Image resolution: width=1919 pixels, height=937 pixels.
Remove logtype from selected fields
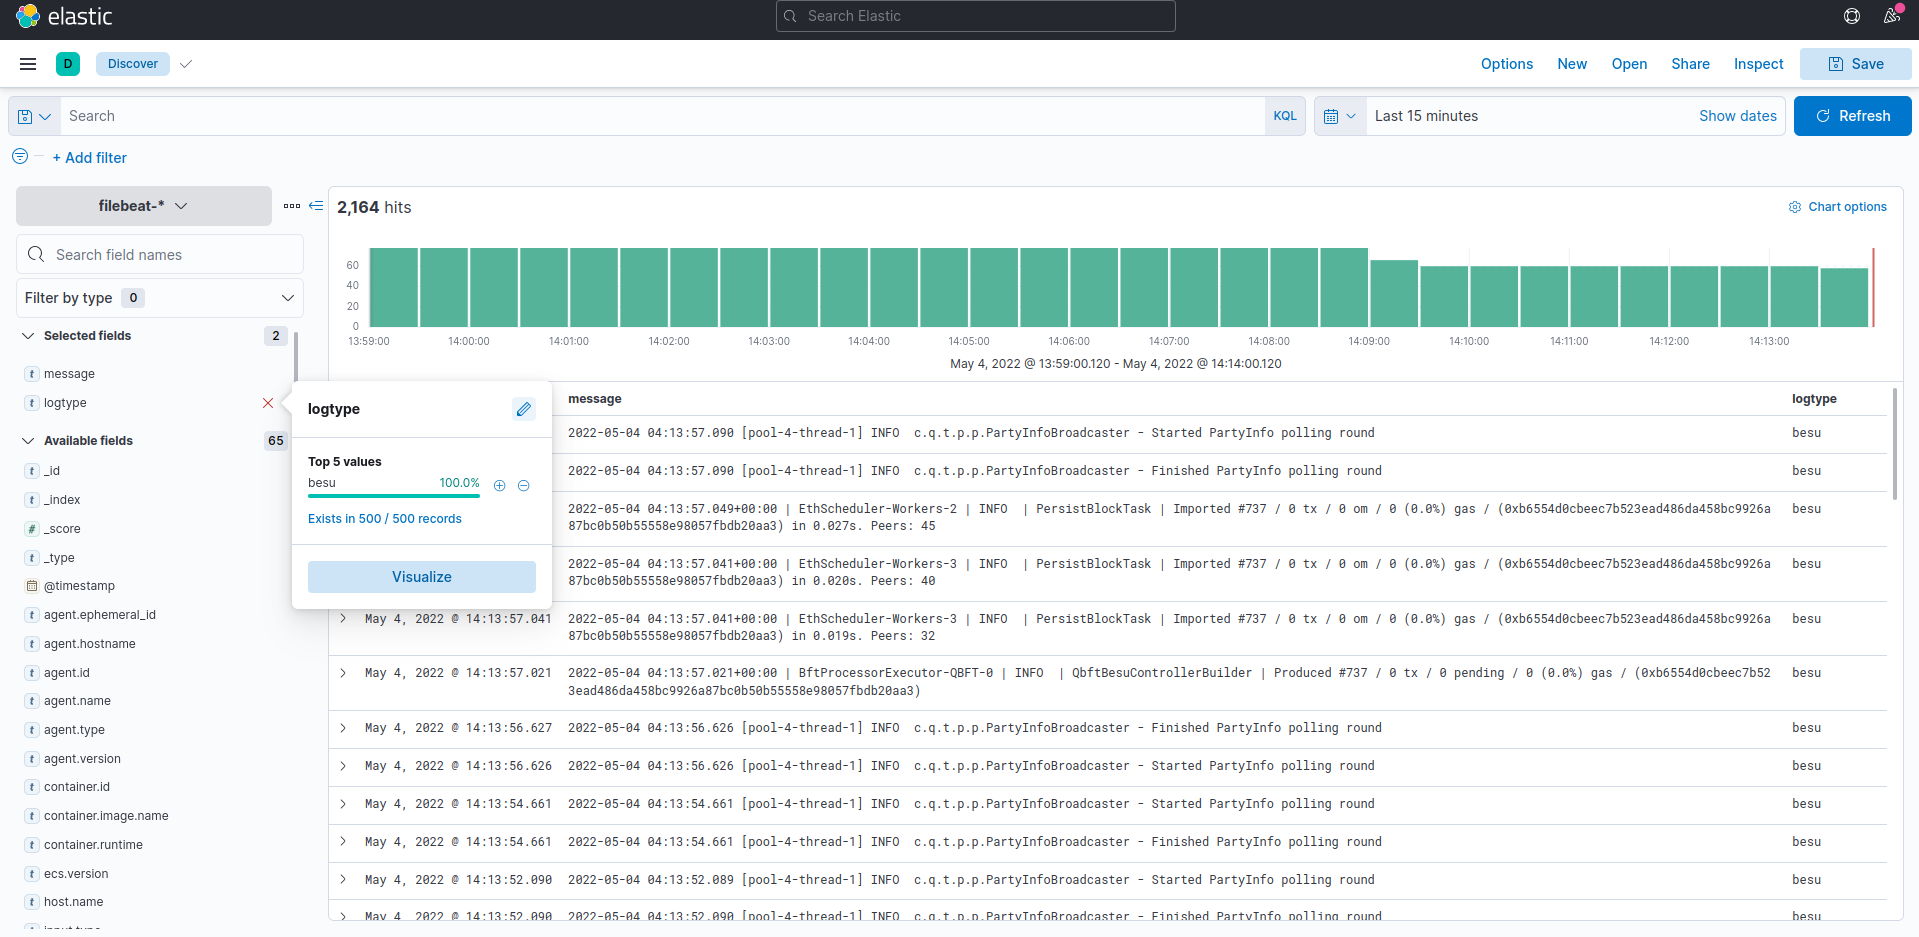click(x=268, y=403)
